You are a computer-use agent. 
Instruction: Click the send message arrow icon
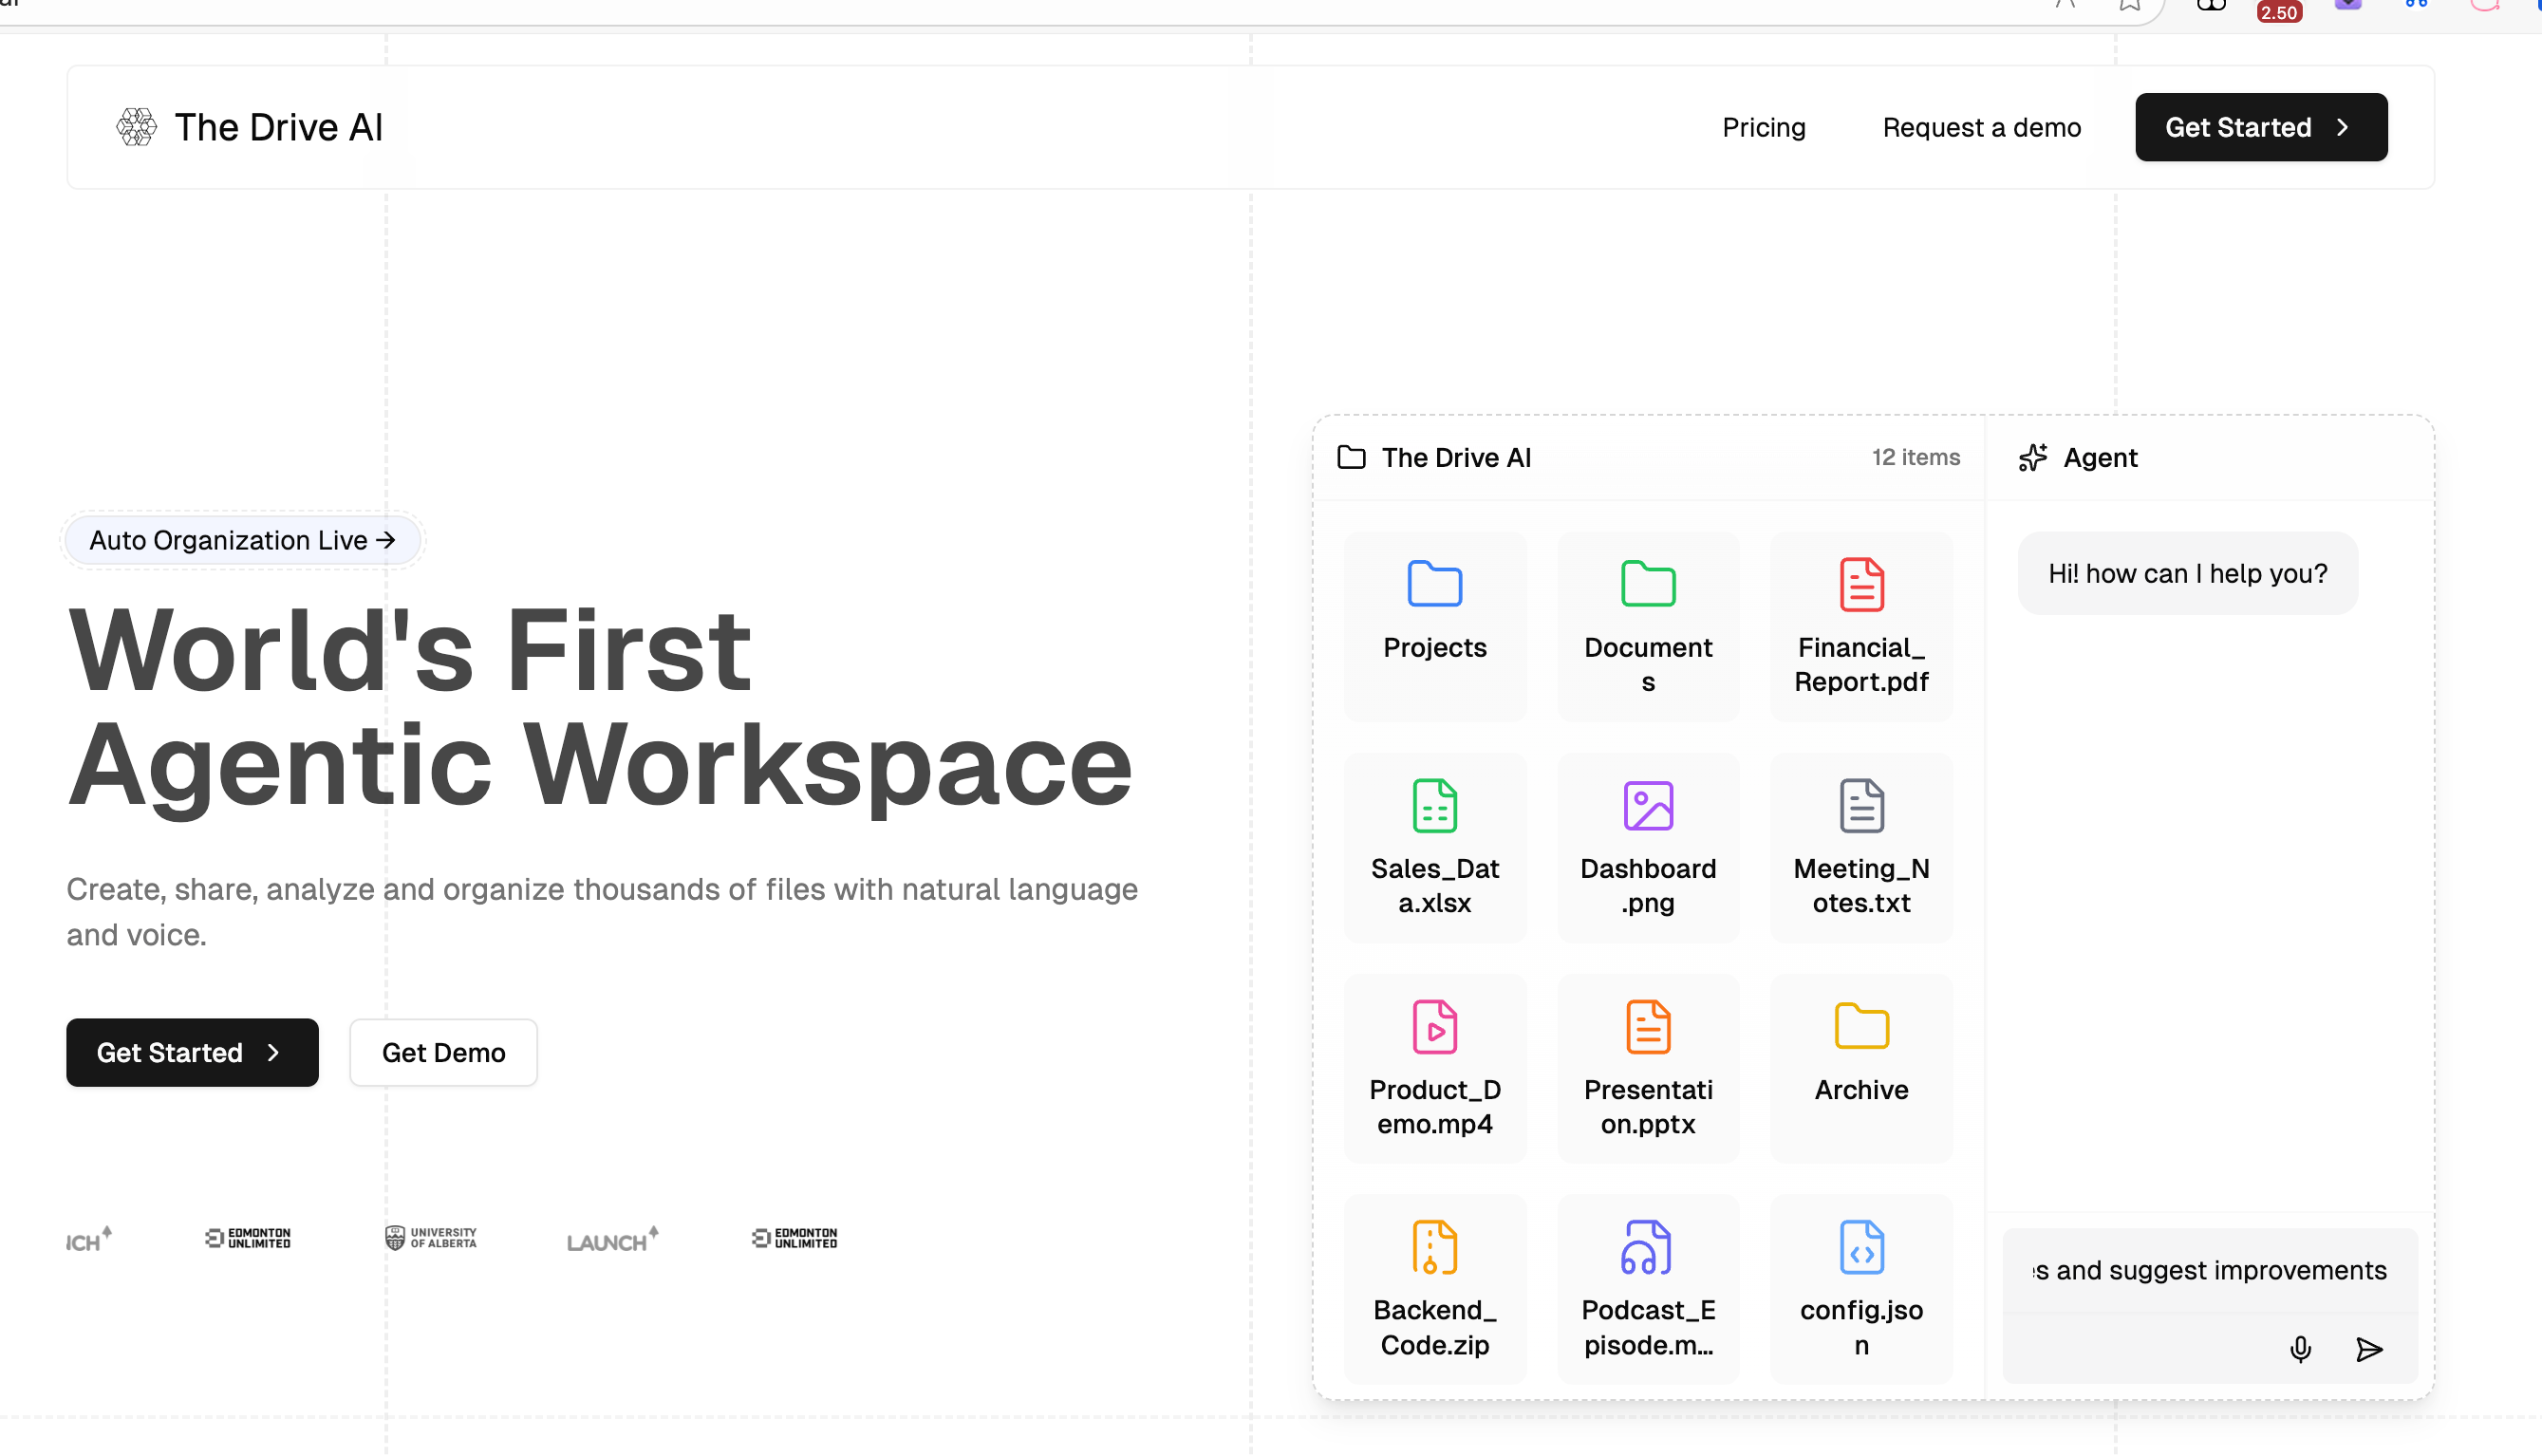[x=2368, y=1349]
